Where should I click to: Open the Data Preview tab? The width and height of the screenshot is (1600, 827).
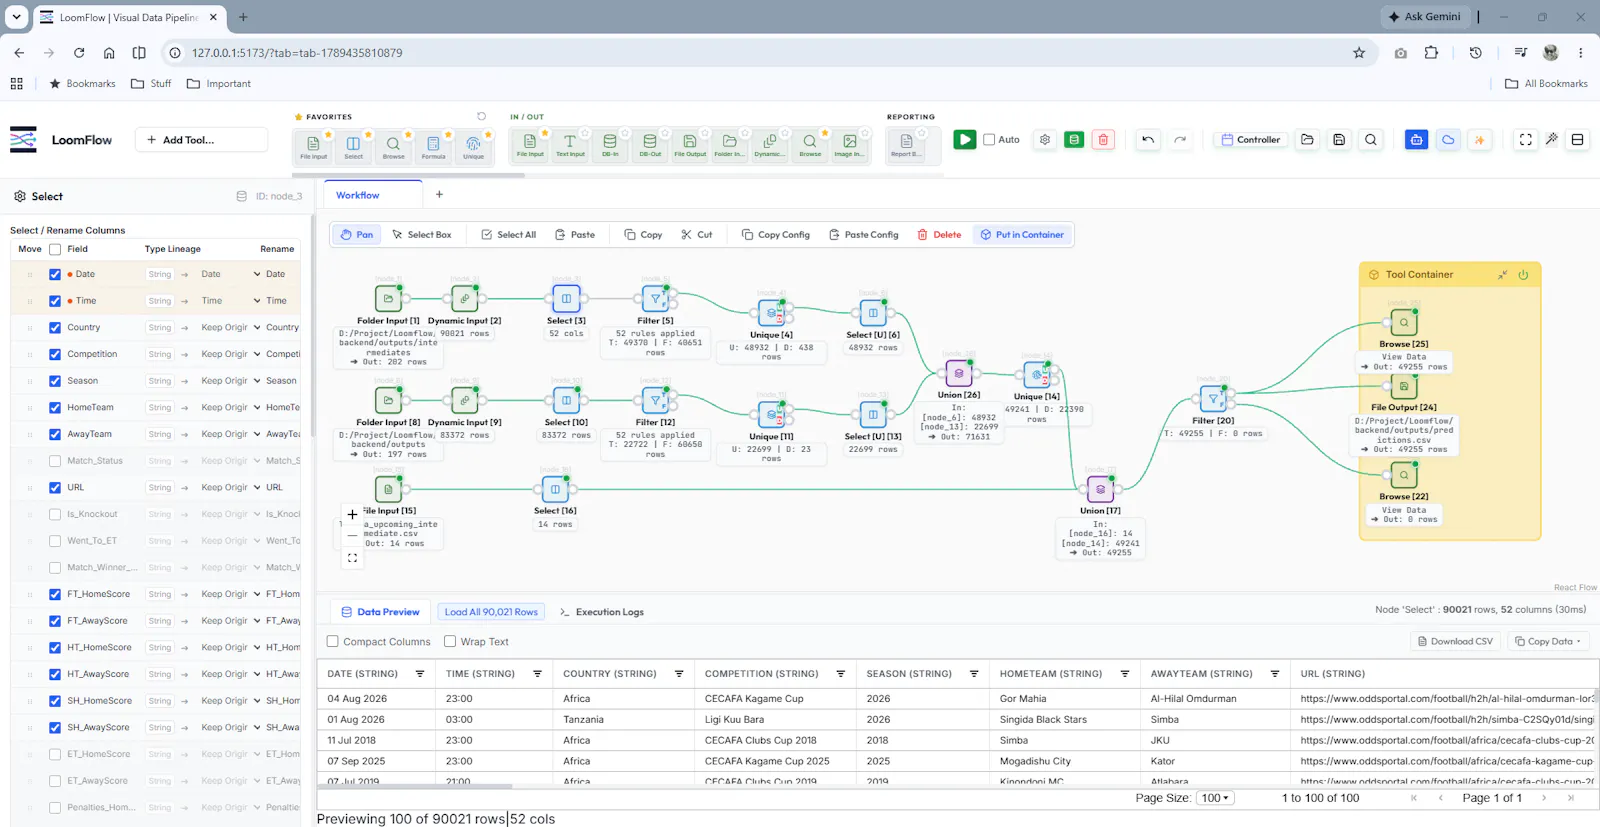pos(380,612)
